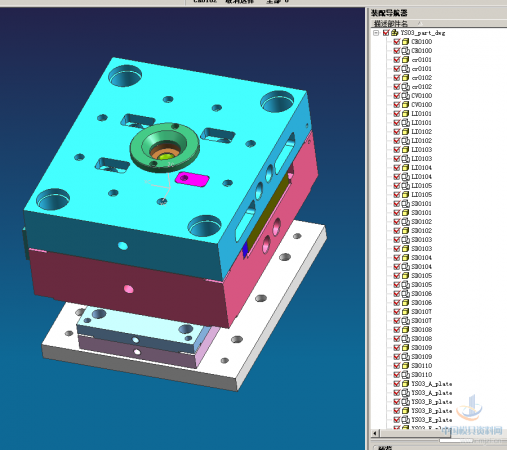Uncheck the yellow solid cr0102 entry's checkbox
Screen dimensions: 507x450
coord(397,78)
